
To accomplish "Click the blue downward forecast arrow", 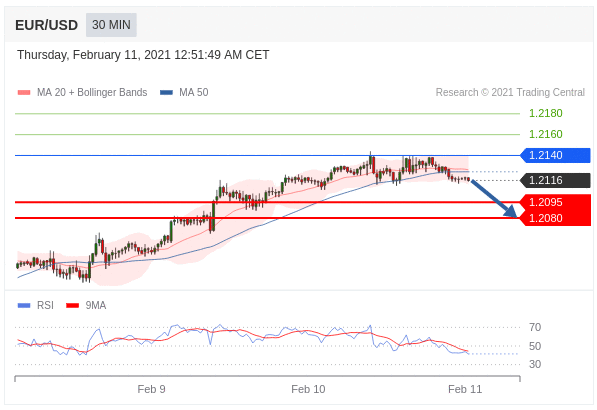I will click(x=494, y=198).
